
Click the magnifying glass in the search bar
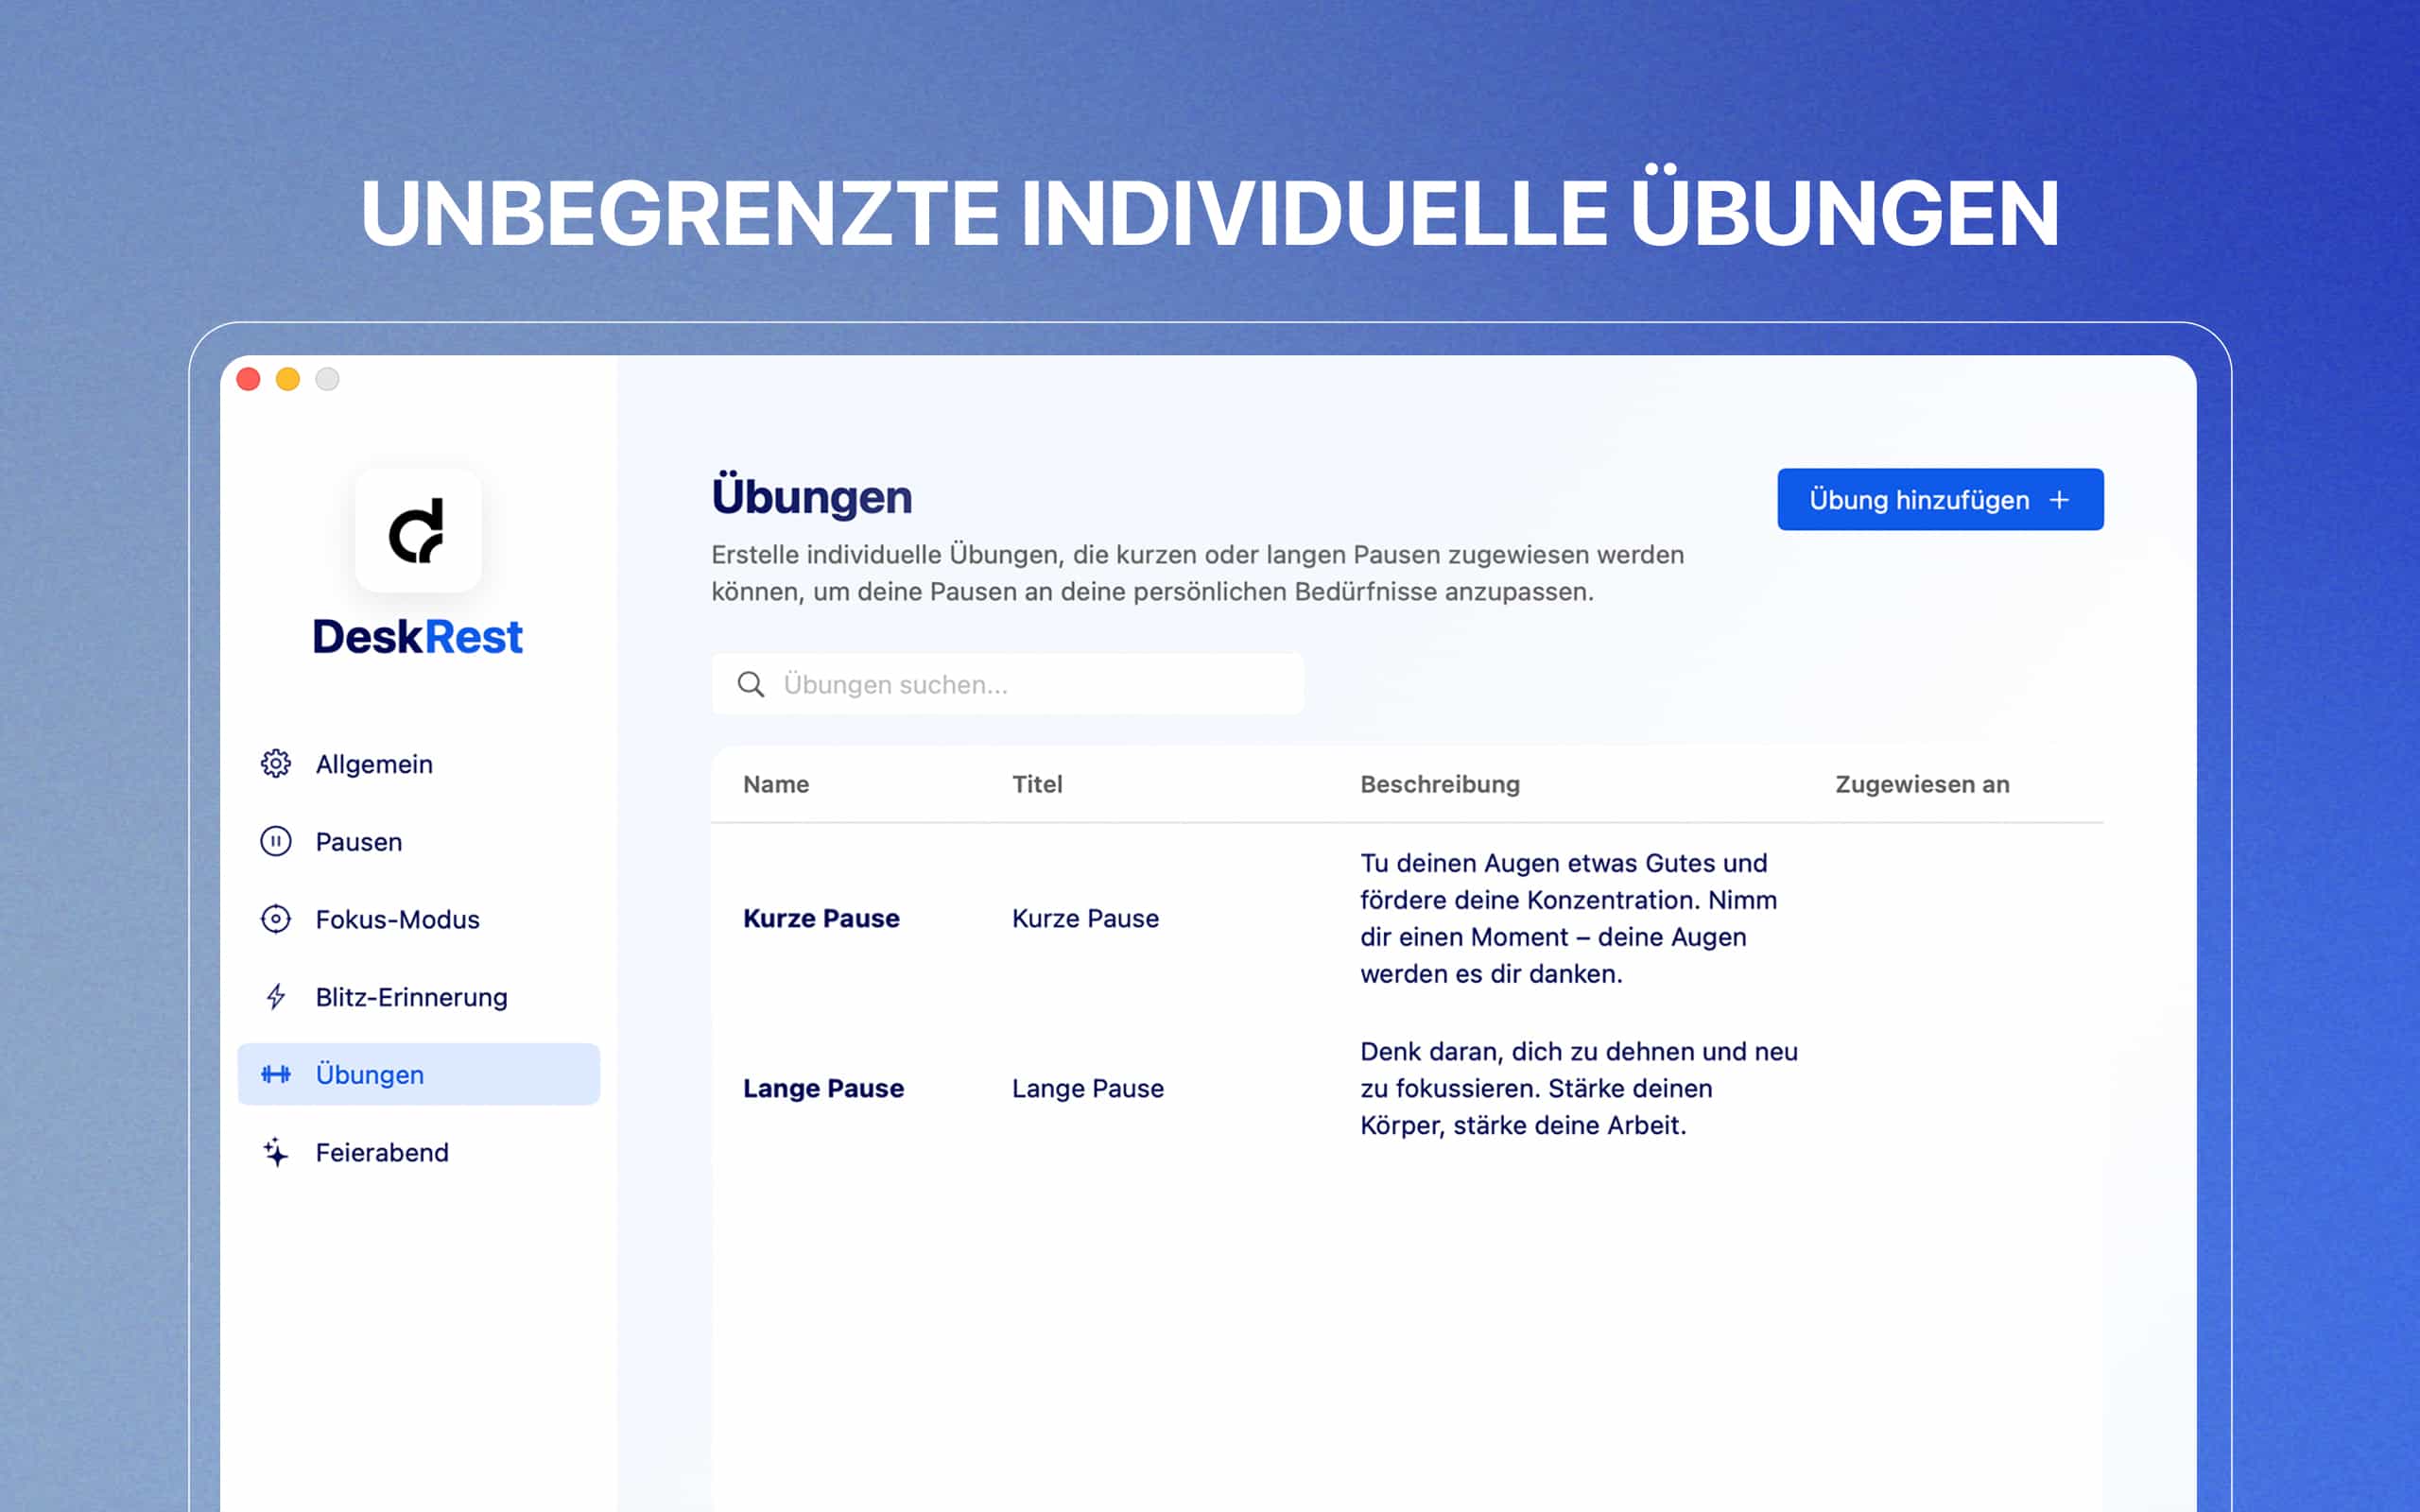(x=750, y=684)
